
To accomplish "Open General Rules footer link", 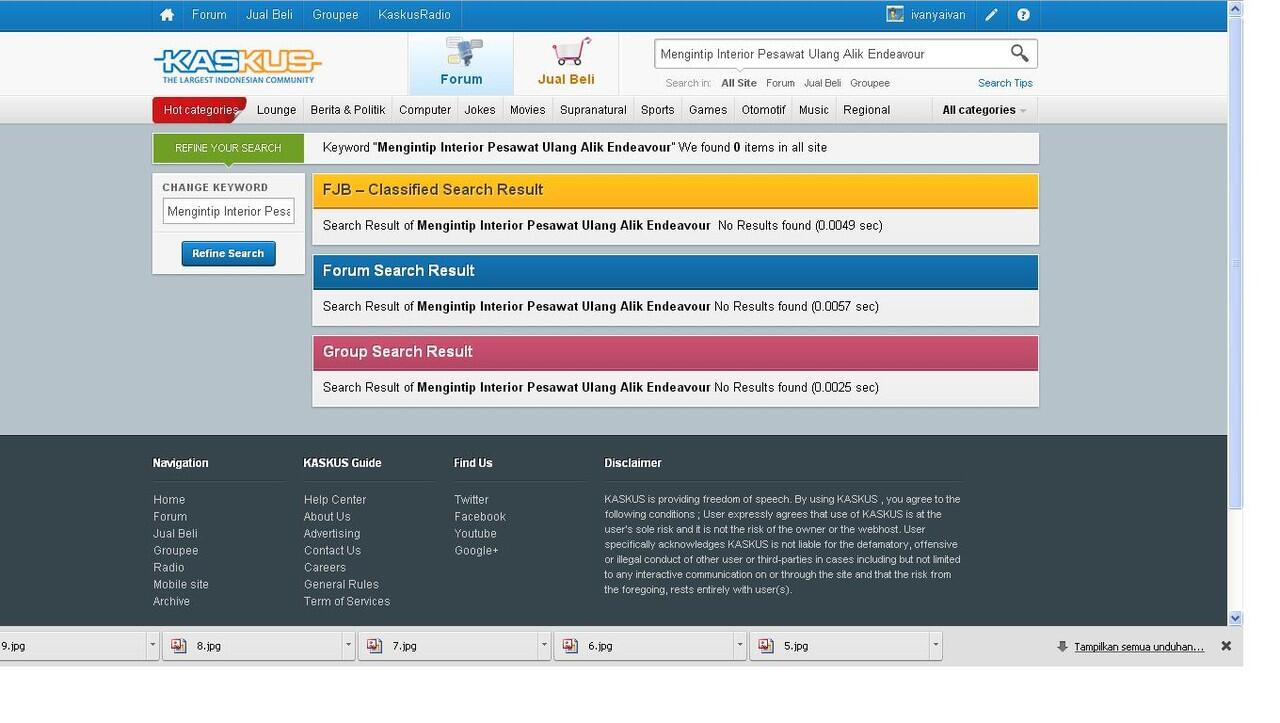I will [x=341, y=585].
